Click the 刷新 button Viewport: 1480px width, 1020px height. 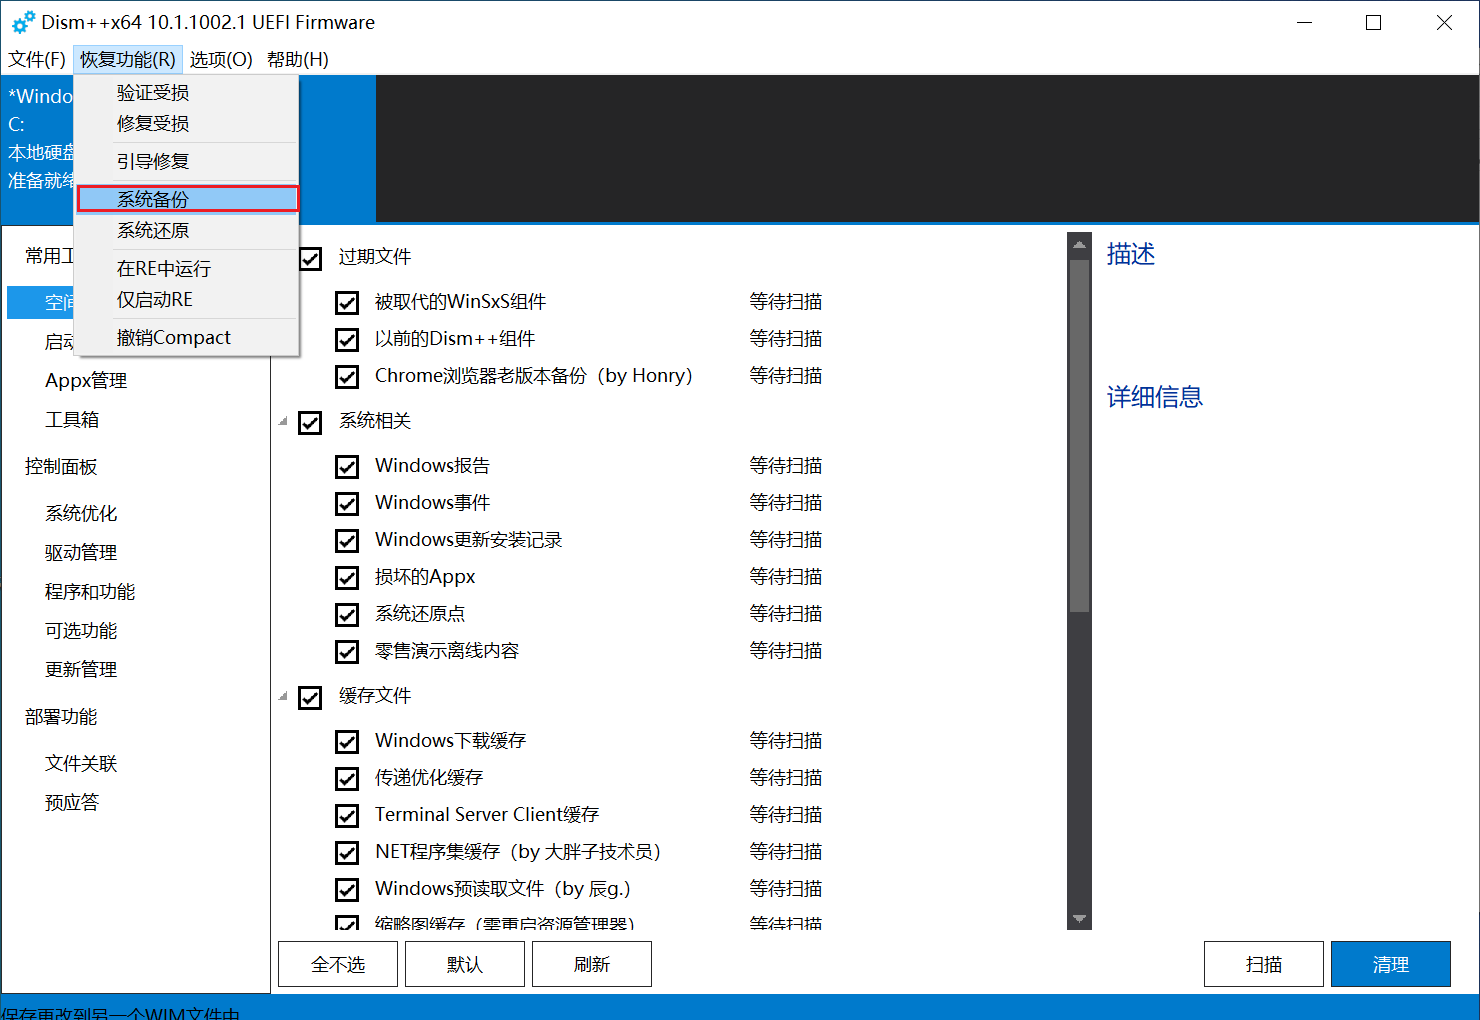592,964
